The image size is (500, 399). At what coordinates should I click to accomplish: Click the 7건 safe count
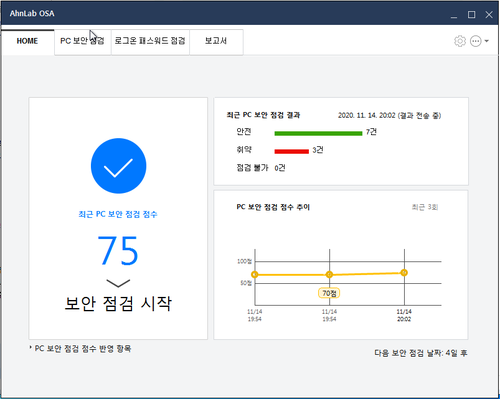pyautogui.click(x=371, y=132)
